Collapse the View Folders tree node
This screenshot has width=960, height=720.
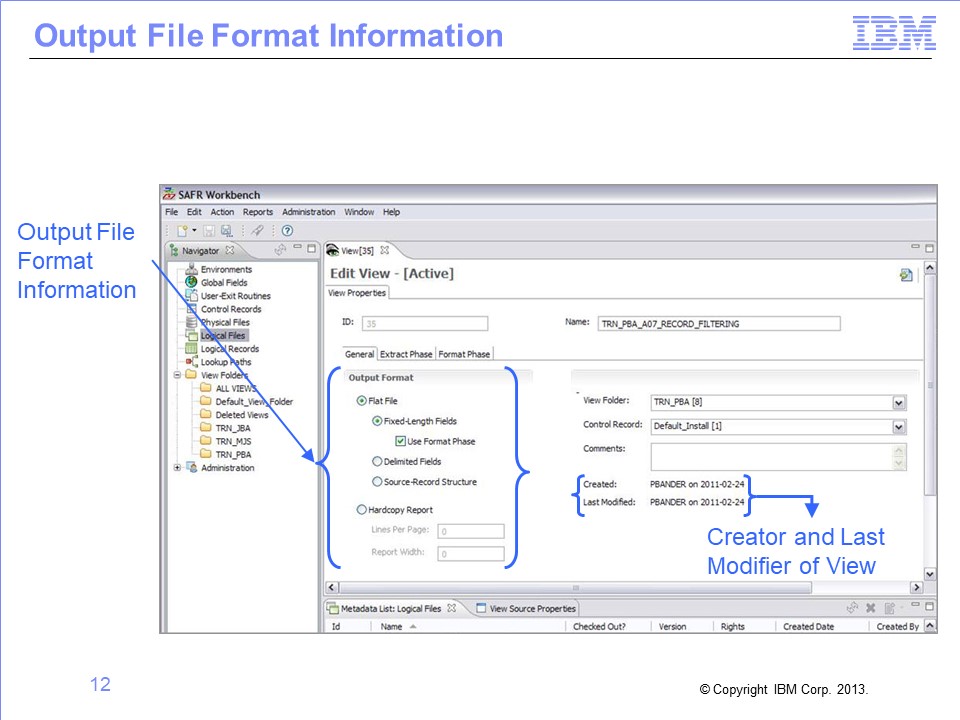click(177, 375)
